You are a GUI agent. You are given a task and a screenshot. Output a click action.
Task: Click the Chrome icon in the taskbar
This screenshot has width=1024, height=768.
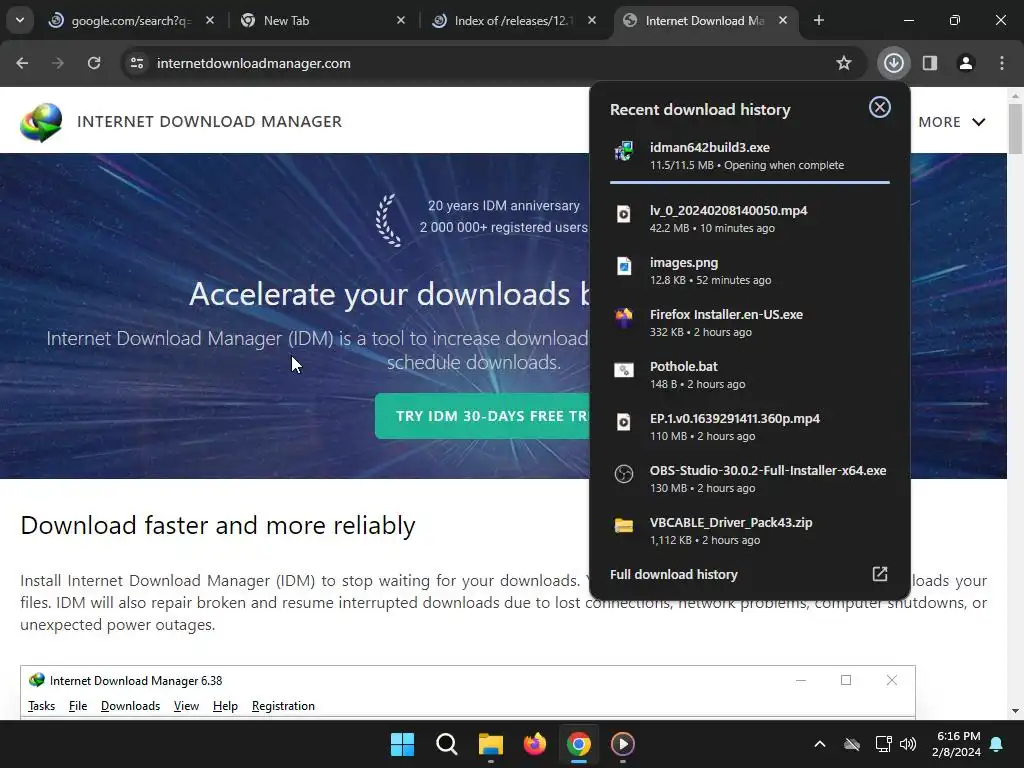[579, 744]
